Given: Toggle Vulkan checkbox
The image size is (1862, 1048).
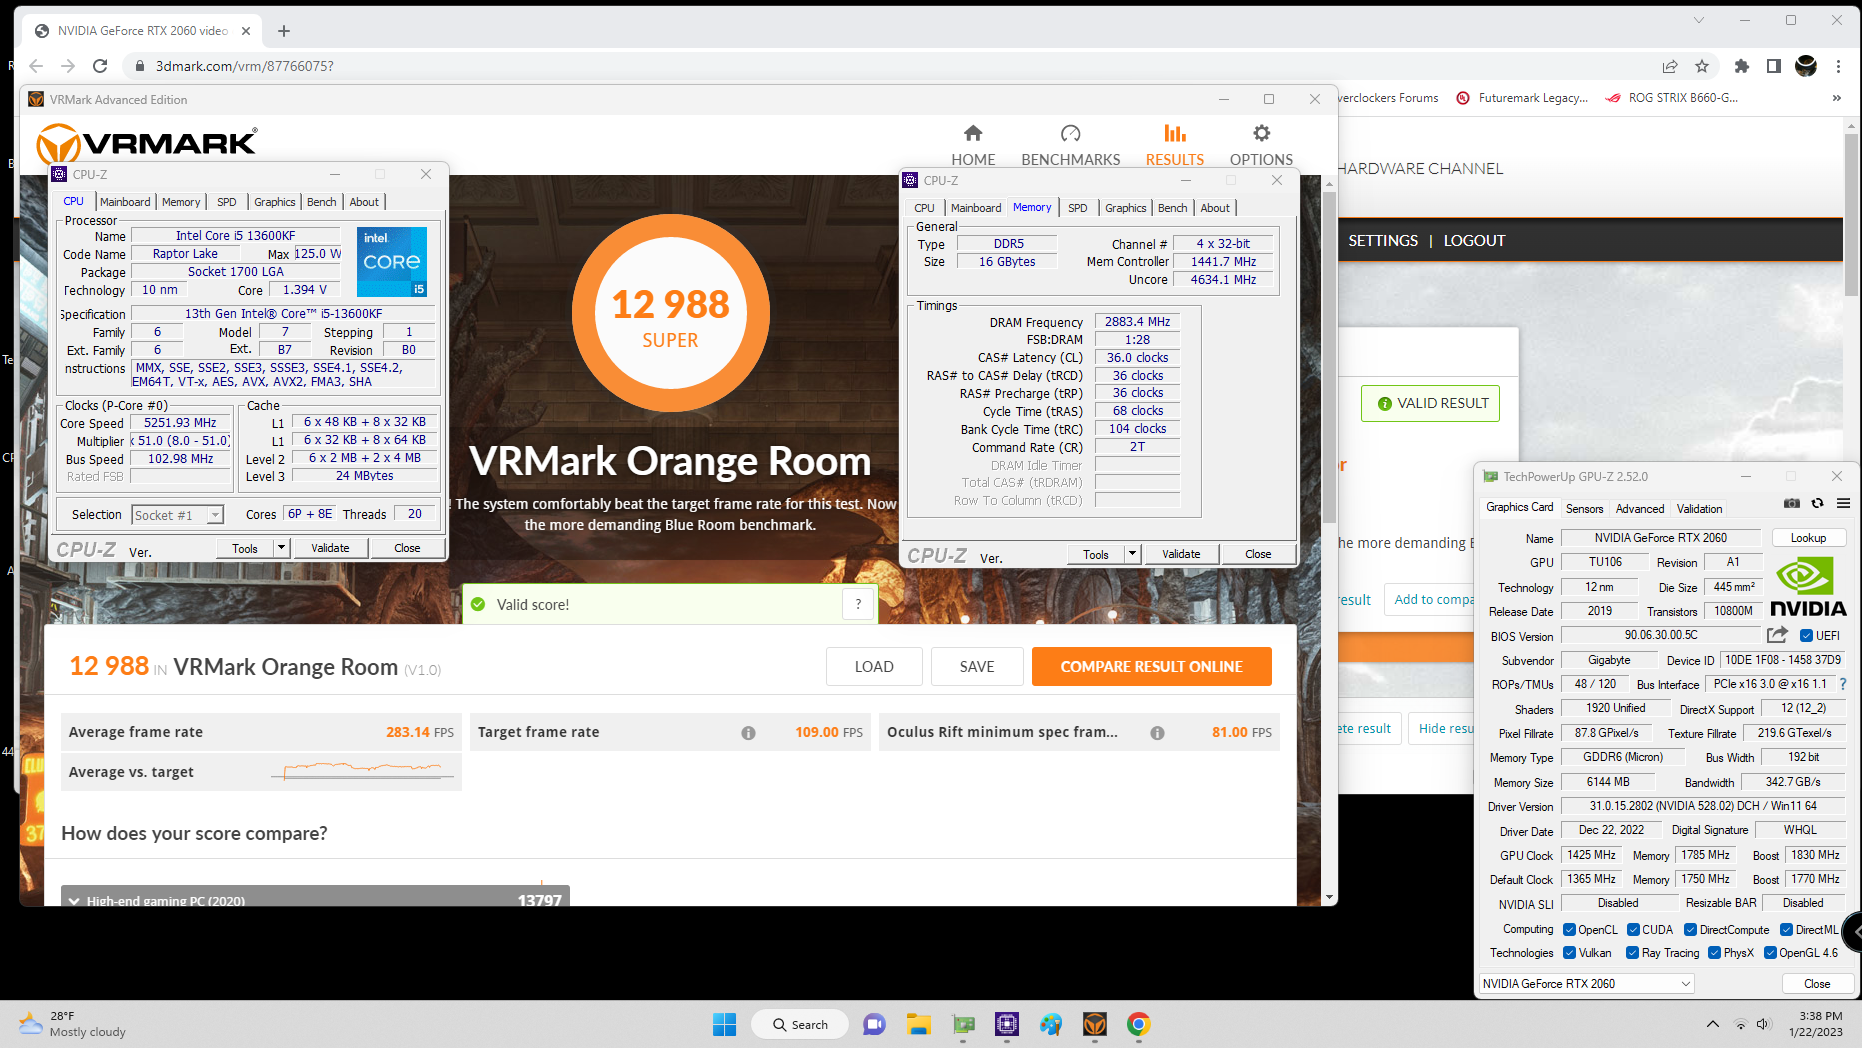Looking at the screenshot, I should tap(1569, 953).
